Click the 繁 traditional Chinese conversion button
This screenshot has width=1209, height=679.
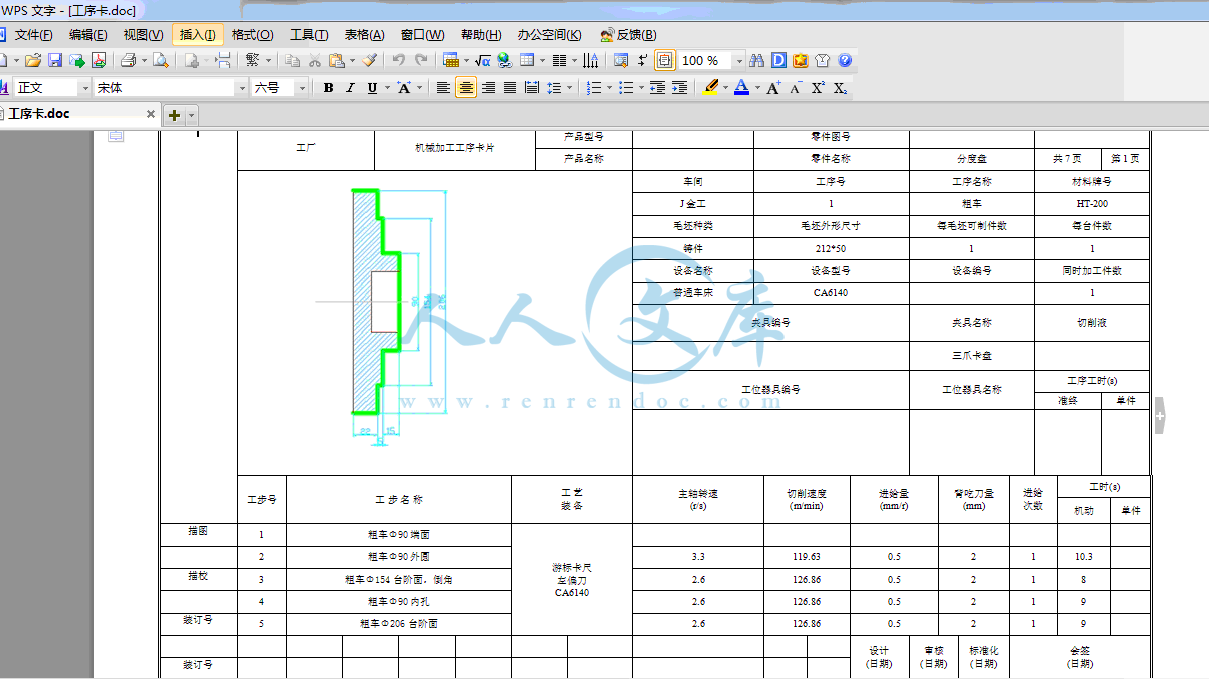tap(252, 60)
